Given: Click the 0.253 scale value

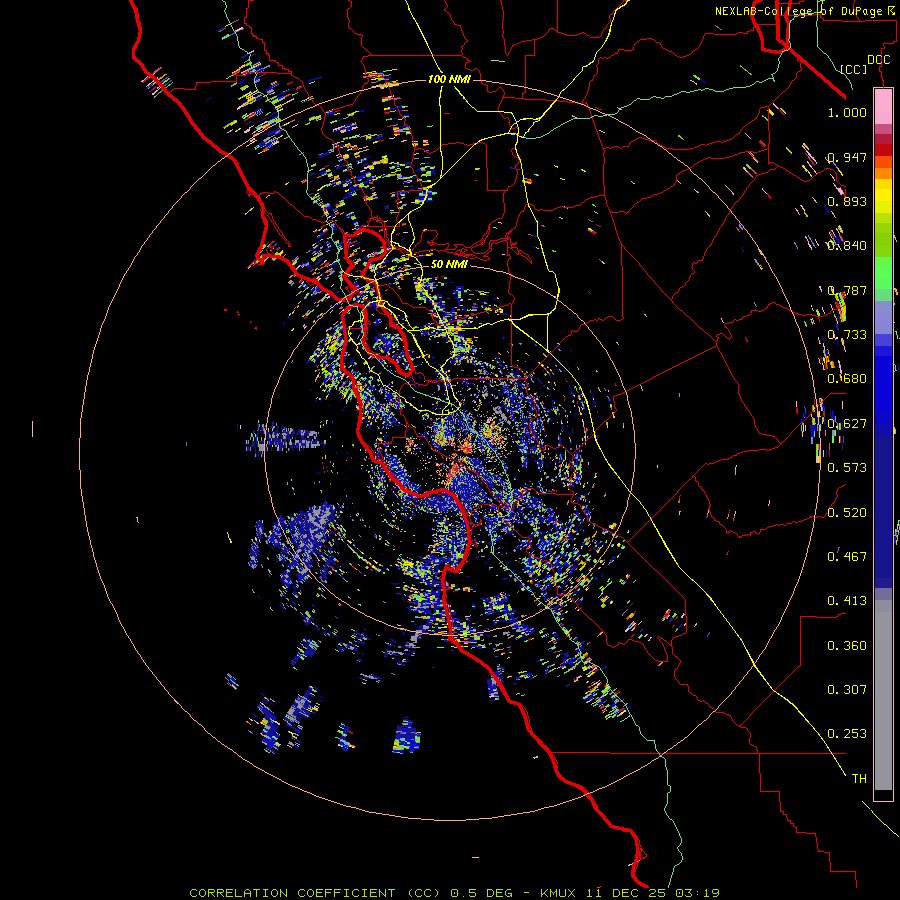Looking at the screenshot, I should pos(847,734).
